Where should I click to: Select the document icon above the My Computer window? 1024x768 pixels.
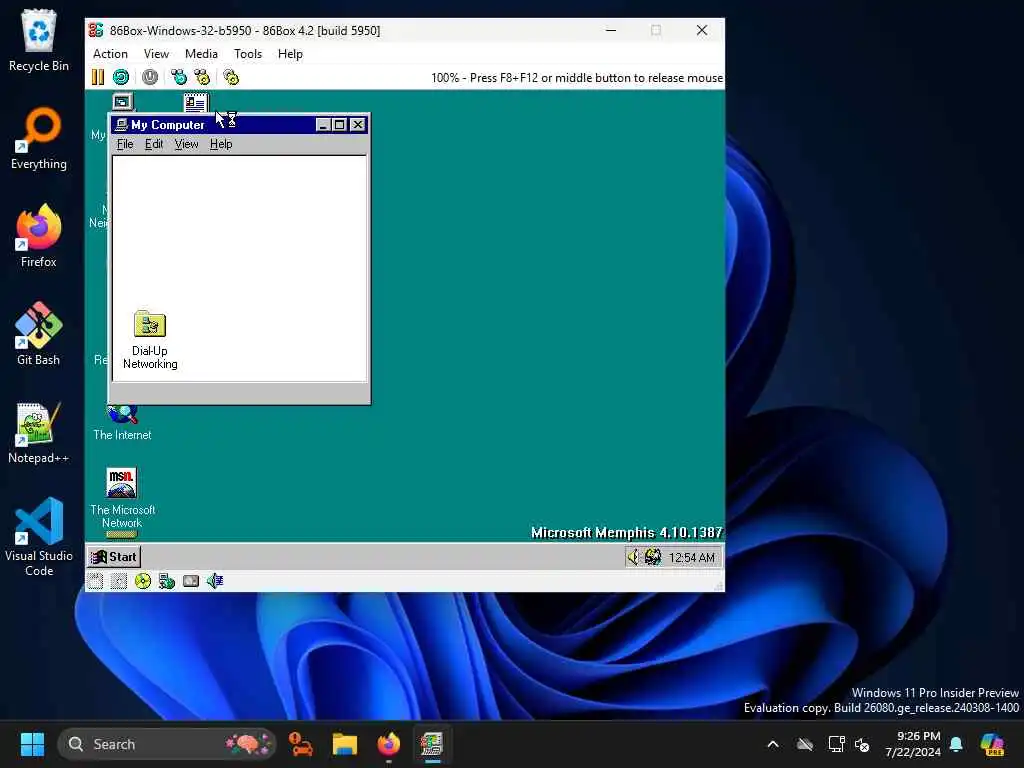[195, 103]
